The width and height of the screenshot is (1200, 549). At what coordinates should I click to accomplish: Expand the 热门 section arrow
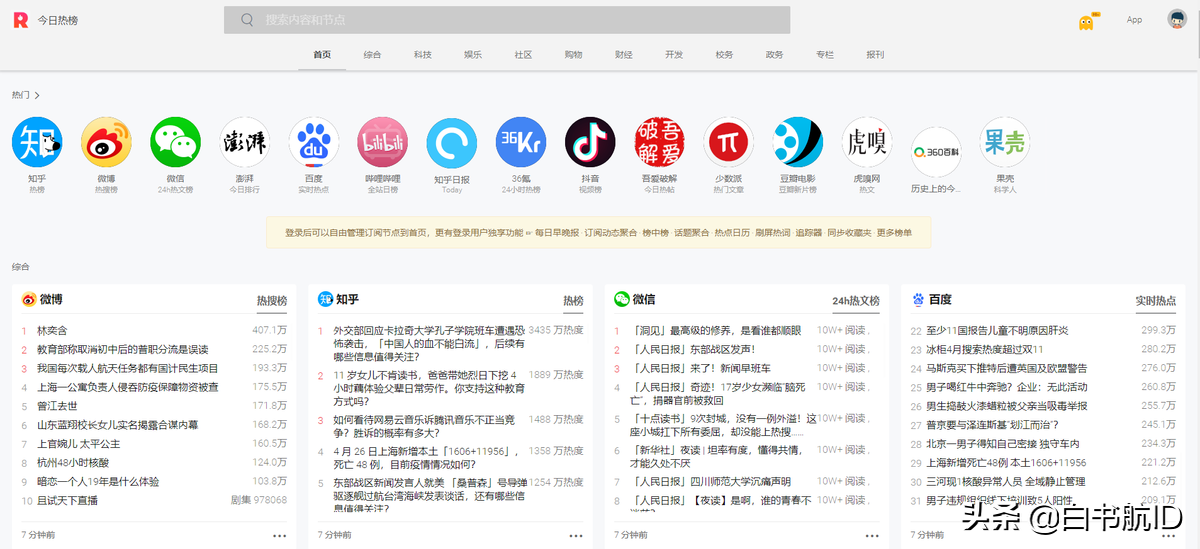(x=37, y=95)
